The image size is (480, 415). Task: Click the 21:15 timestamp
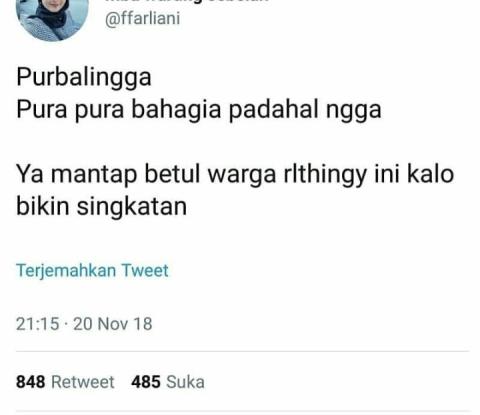(38, 324)
